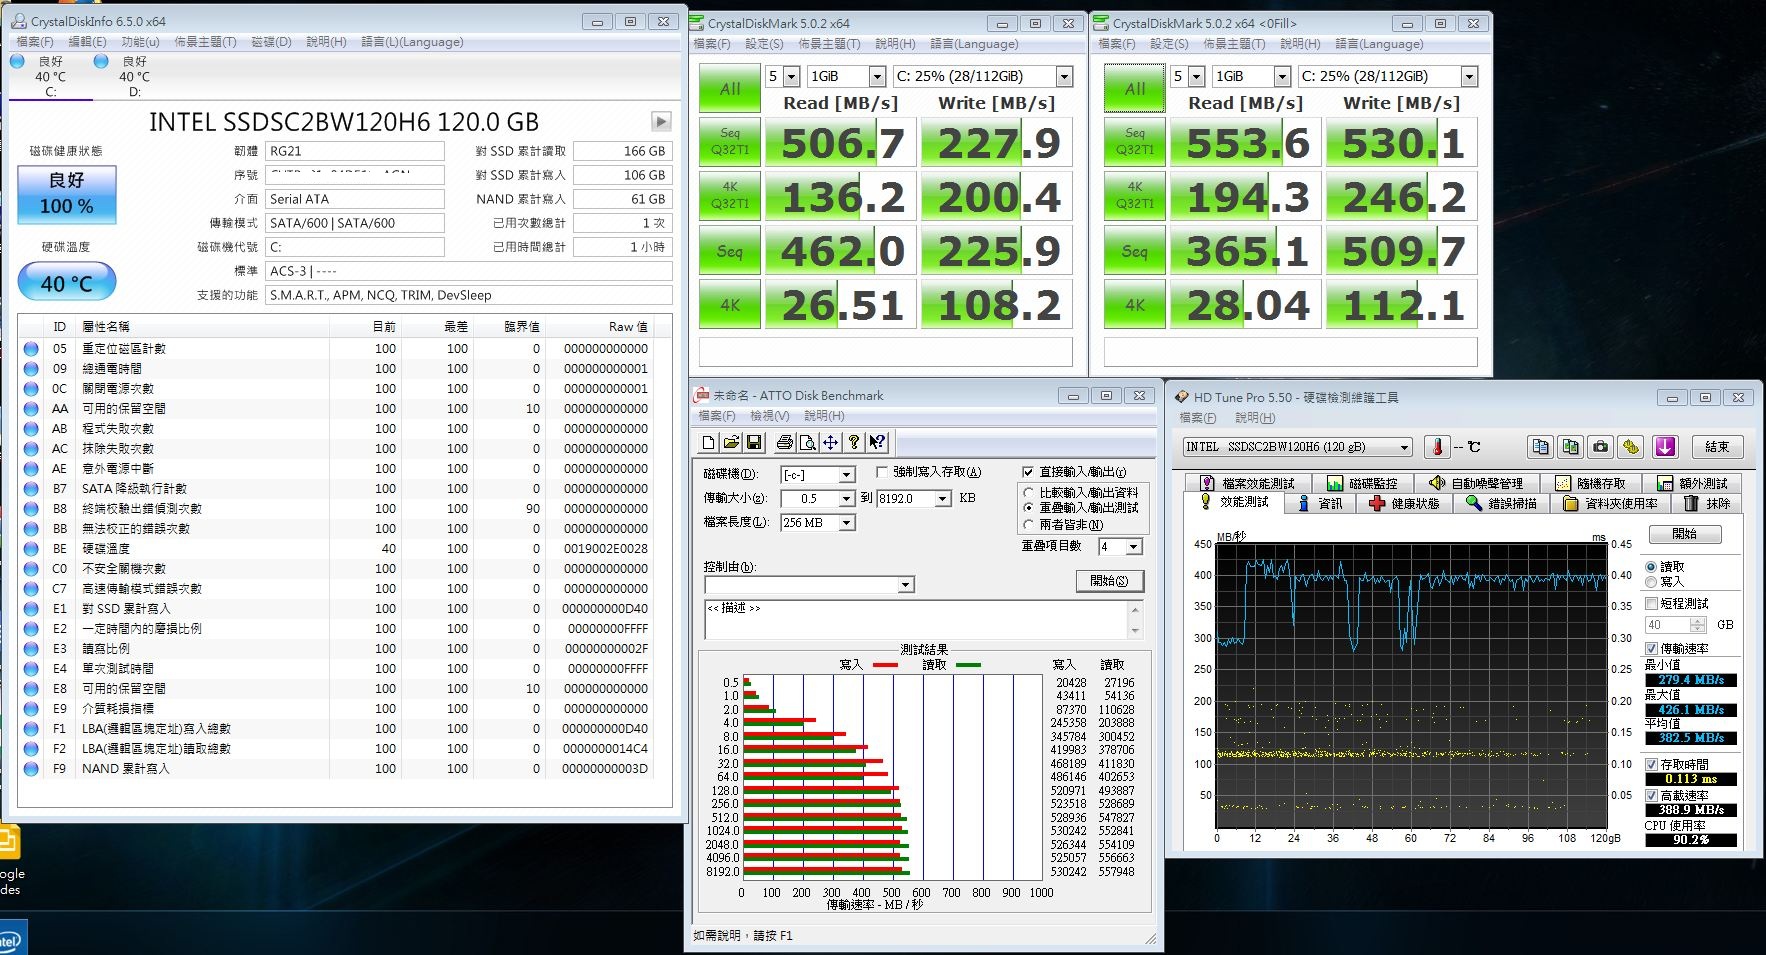Click the 控制由 combo box field in ATTO
This screenshot has width=1766, height=955.
[809, 585]
